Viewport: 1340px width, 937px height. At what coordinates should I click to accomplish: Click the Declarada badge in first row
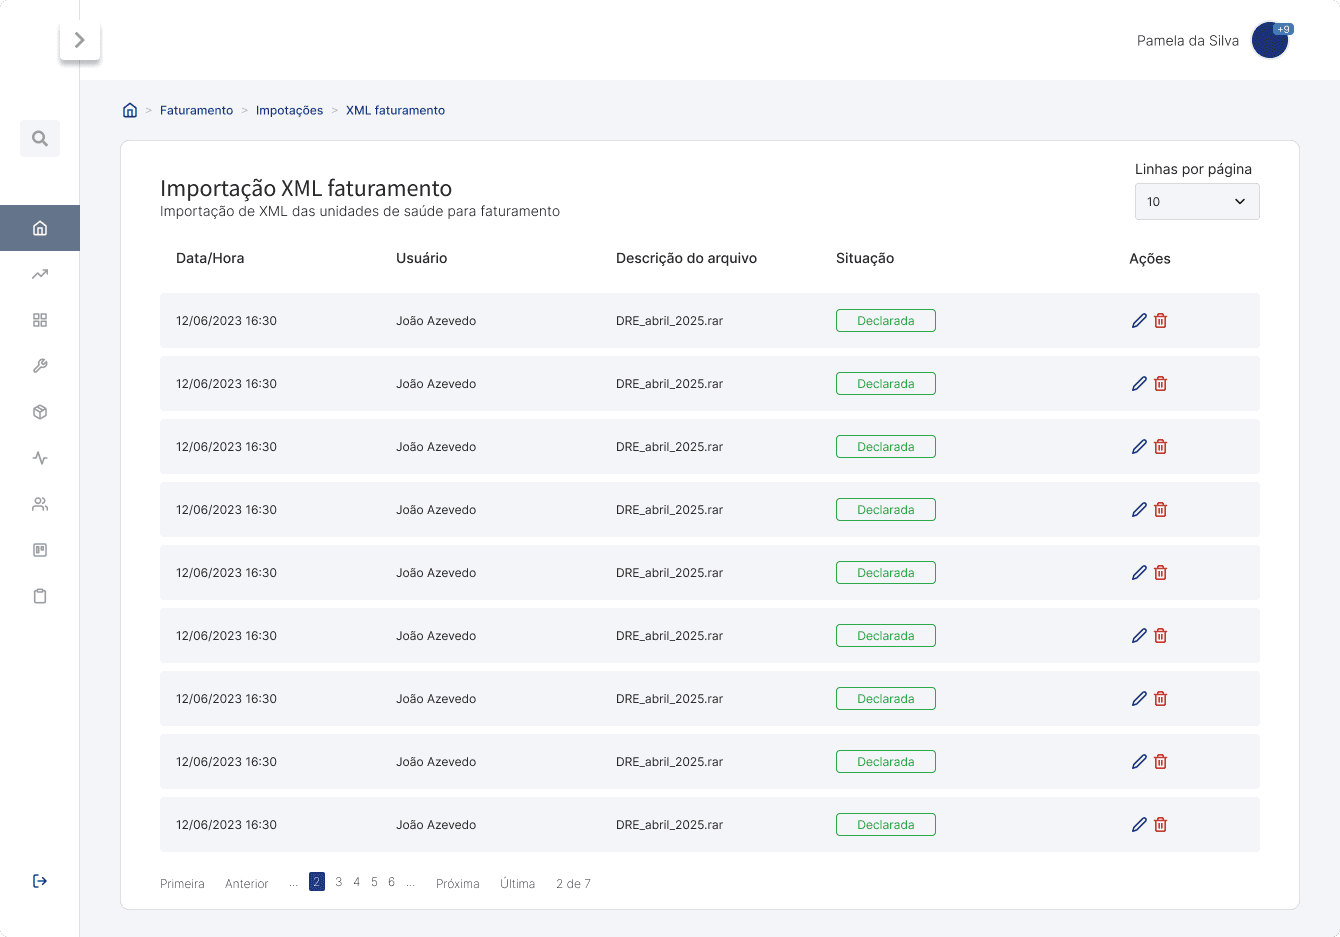coord(886,321)
